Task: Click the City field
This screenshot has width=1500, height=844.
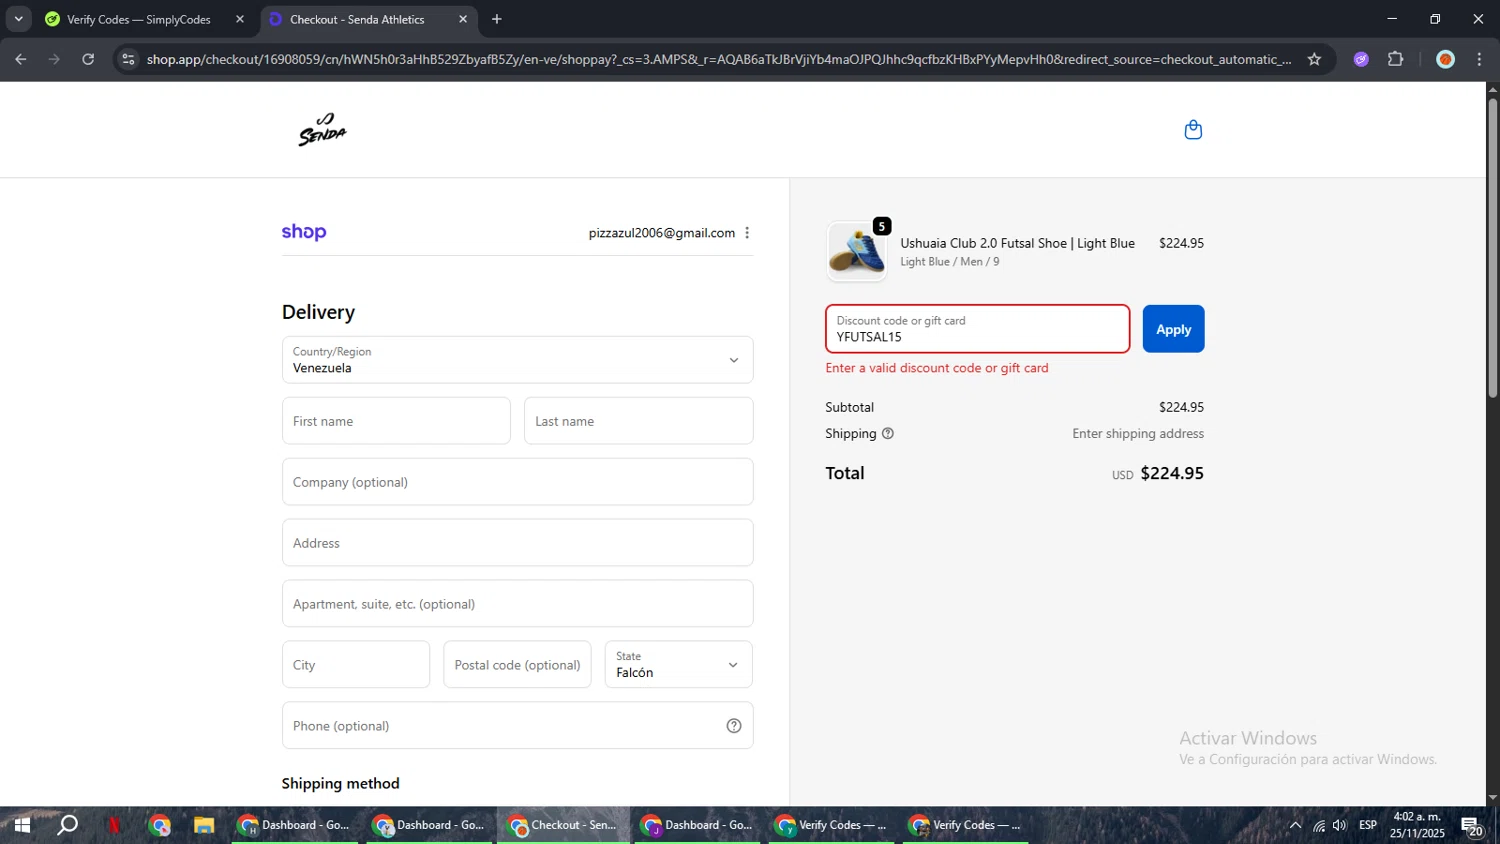Action: coord(356,665)
